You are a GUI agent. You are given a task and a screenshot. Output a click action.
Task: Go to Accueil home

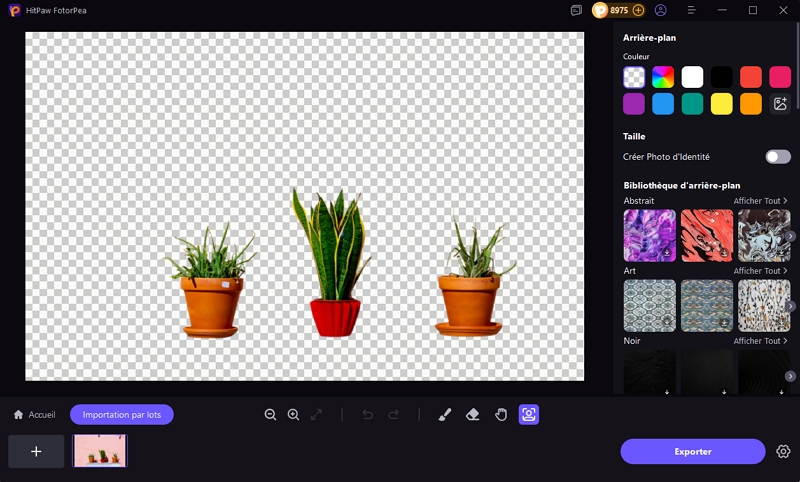(x=34, y=415)
